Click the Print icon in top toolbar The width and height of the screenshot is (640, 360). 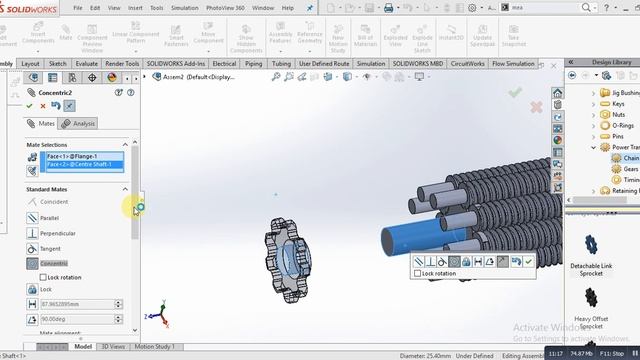389,8
